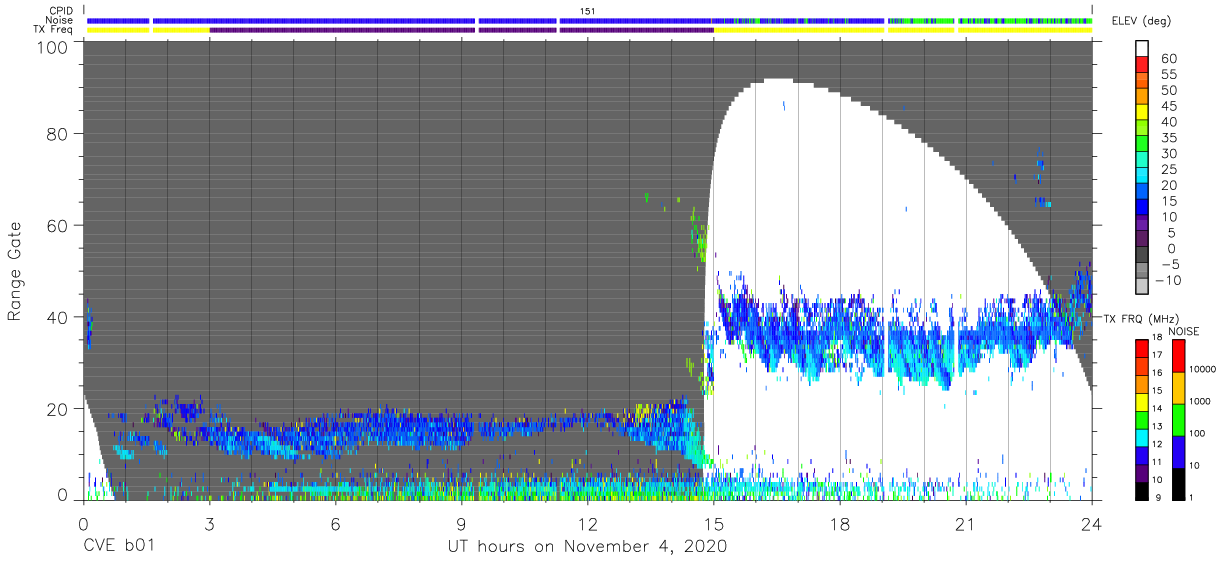Click the 6 tick on UT hours axis
Viewport: 1228px width, 567px height.
click(335, 524)
